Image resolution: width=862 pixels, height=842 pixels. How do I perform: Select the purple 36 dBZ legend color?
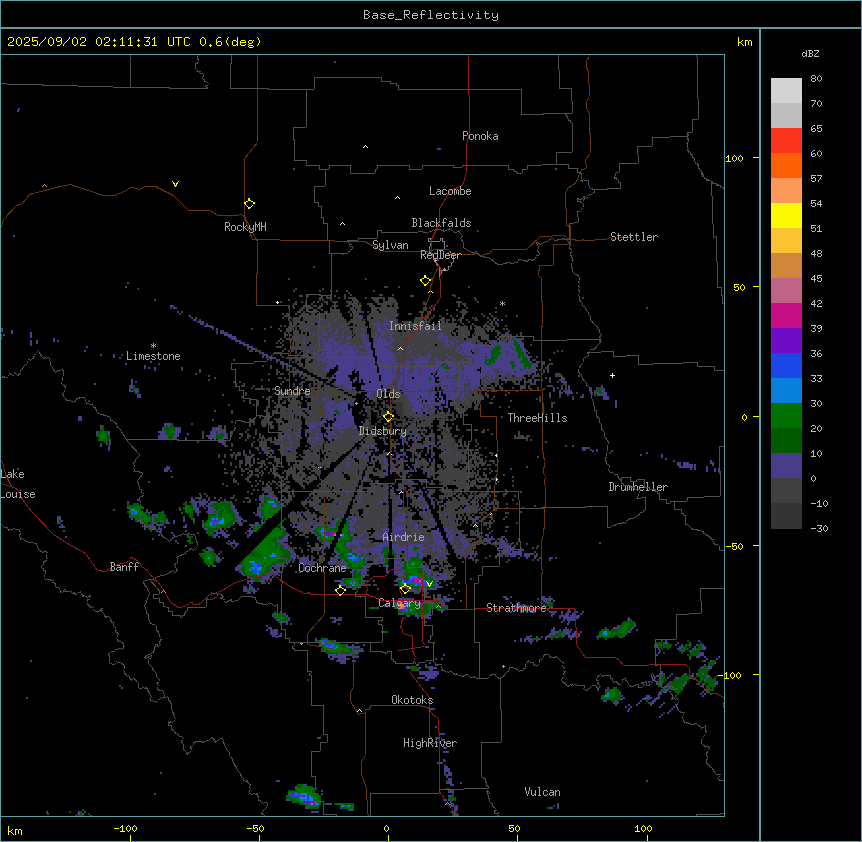click(x=786, y=340)
